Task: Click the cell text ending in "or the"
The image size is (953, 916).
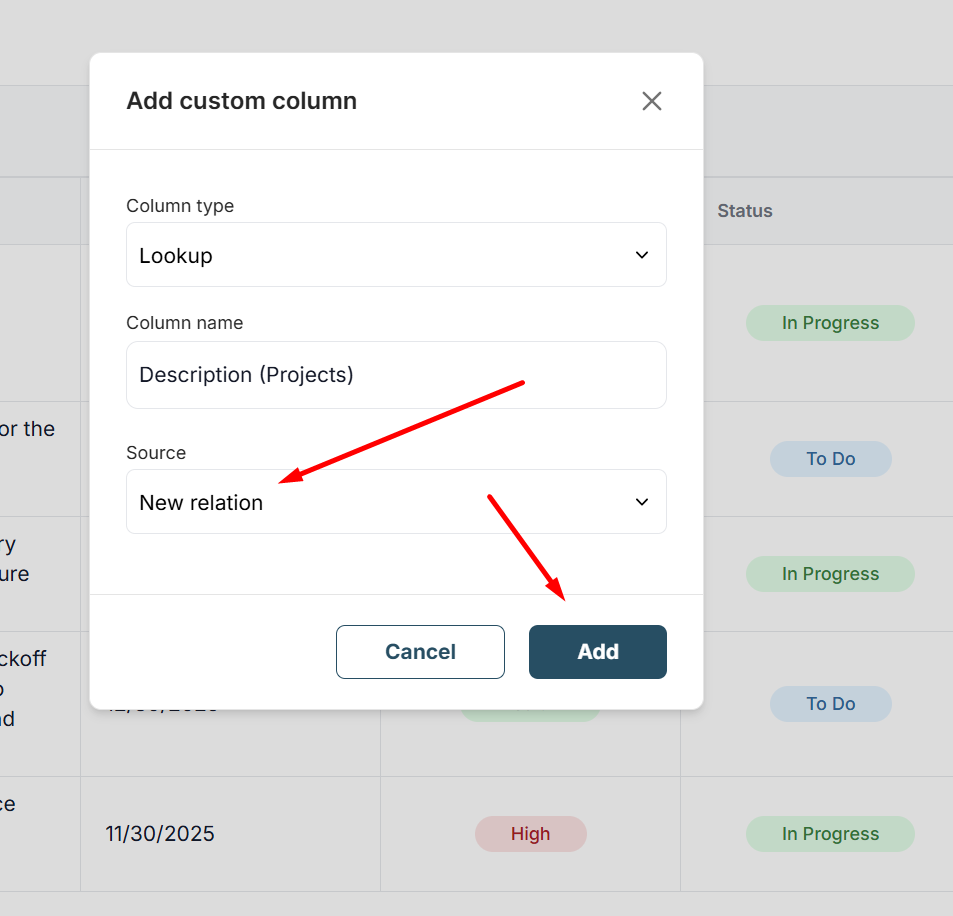Action: [28, 429]
